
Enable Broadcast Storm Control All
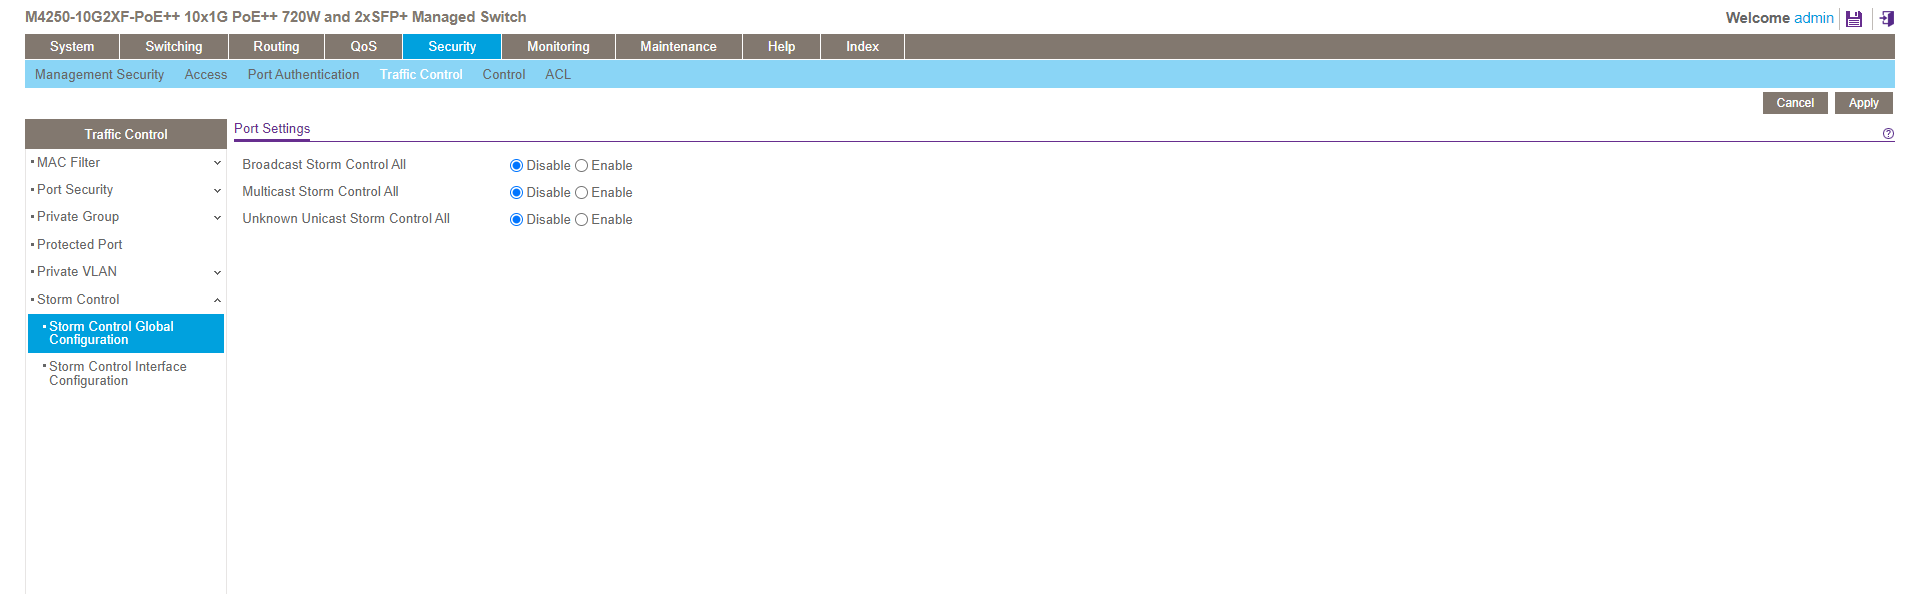(581, 166)
